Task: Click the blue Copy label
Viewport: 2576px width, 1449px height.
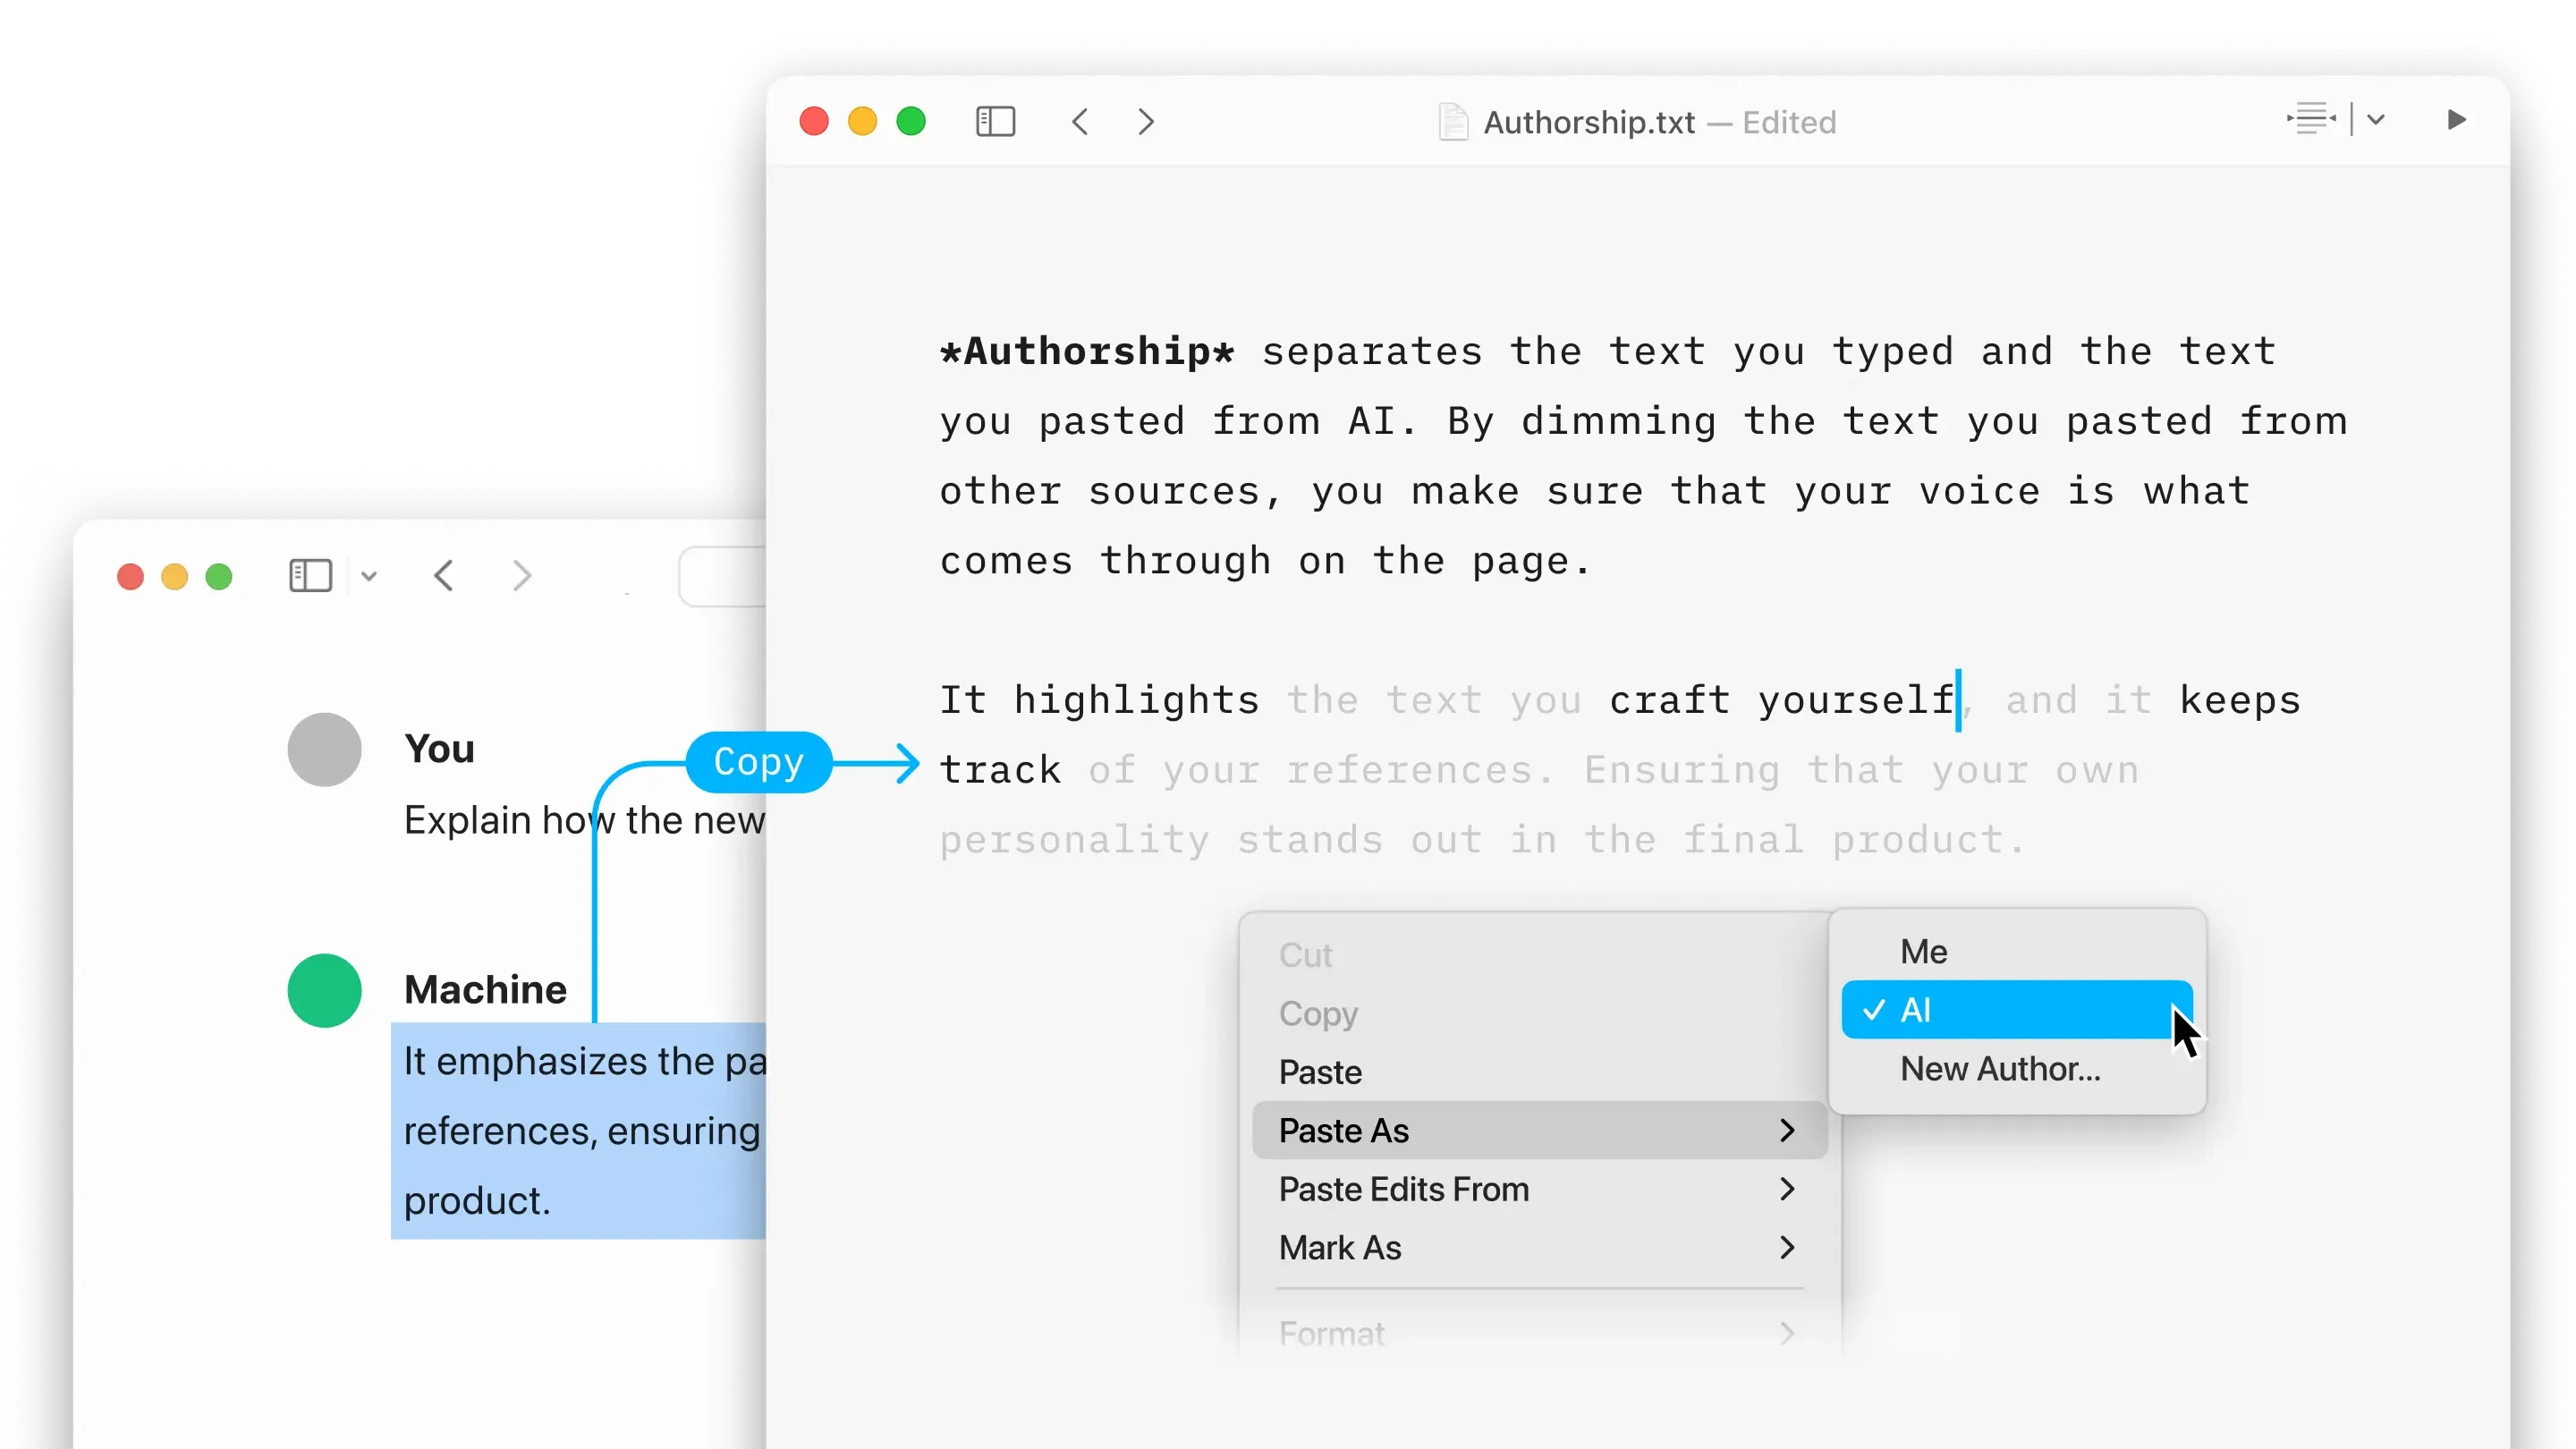Action: tap(759, 763)
